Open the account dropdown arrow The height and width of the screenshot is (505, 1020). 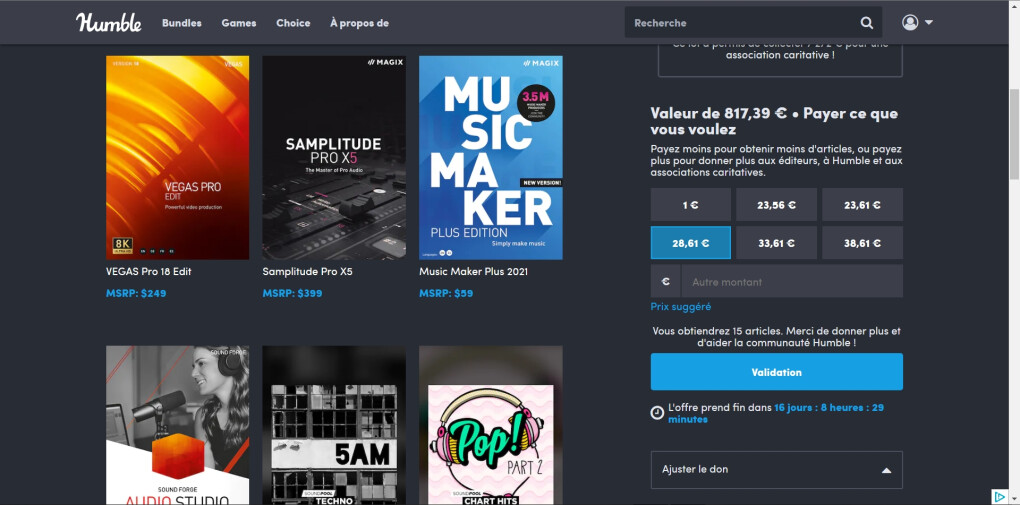(928, 22)
